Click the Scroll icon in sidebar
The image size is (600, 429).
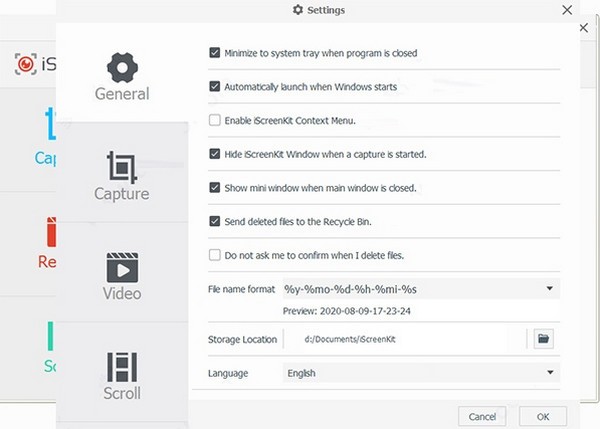point(122,365)
